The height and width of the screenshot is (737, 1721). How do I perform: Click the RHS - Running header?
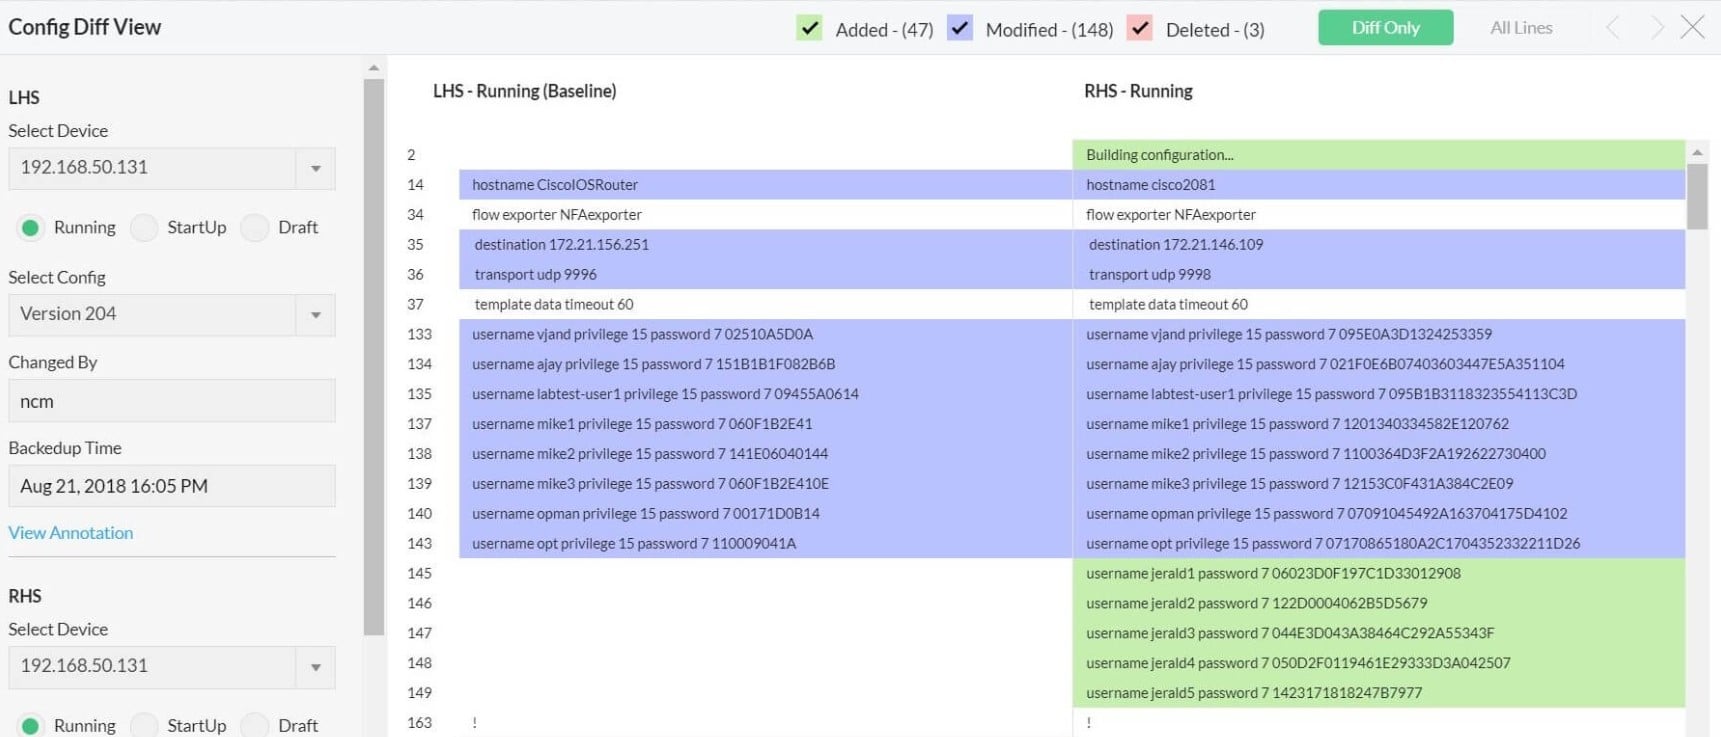click(1138, 91)
